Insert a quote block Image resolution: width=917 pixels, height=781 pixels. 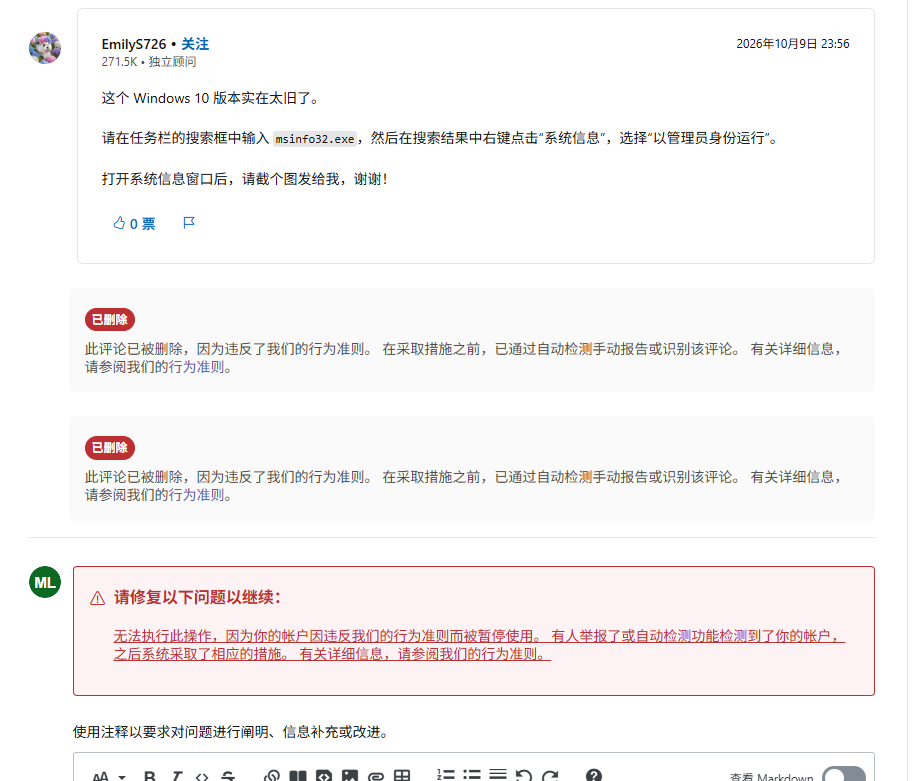click(x=298, y=776)
